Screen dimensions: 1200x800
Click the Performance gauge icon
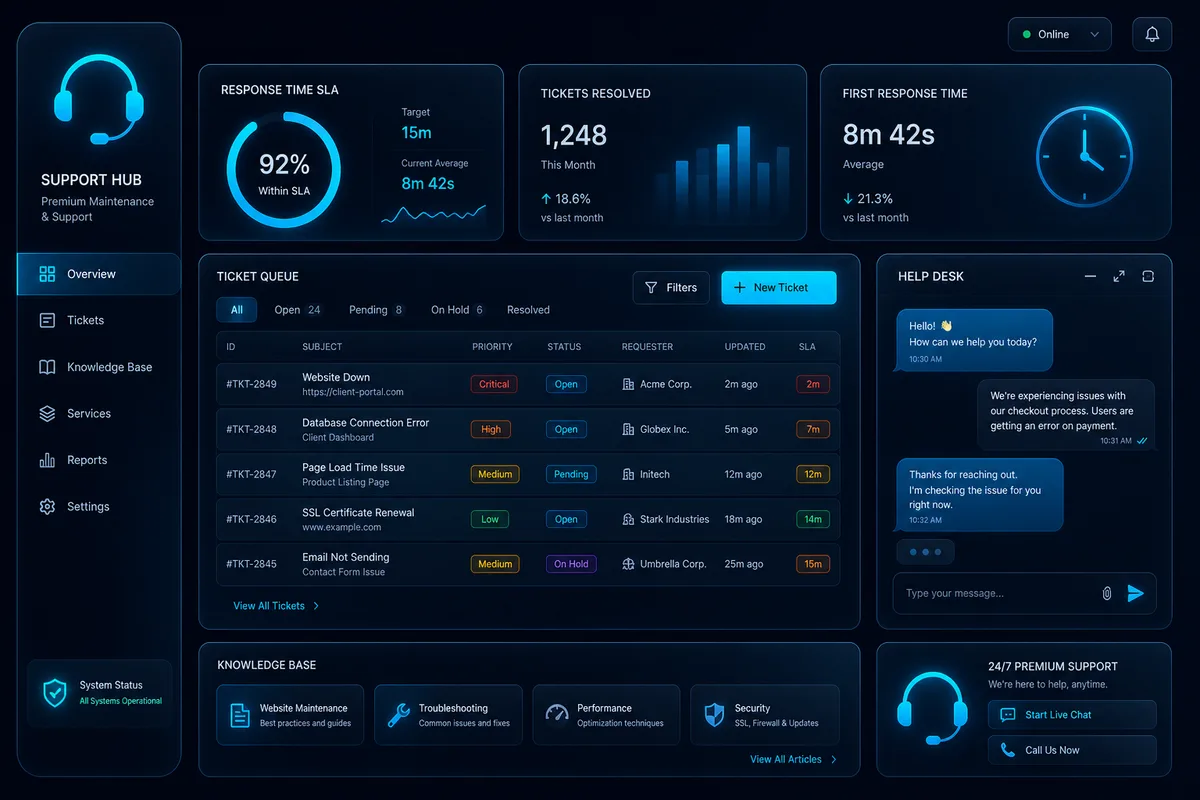(x=557, y=714)
